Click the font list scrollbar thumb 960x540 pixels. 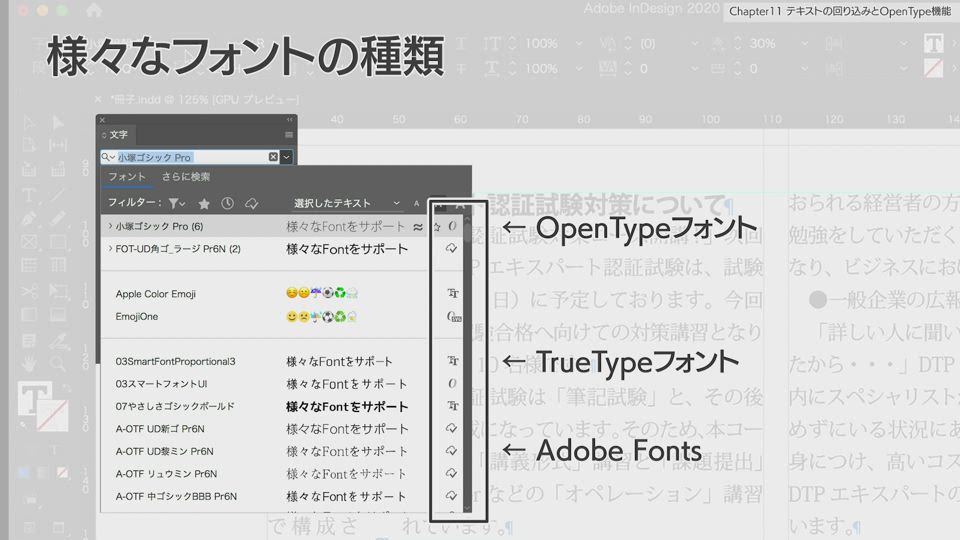point(467,233)
